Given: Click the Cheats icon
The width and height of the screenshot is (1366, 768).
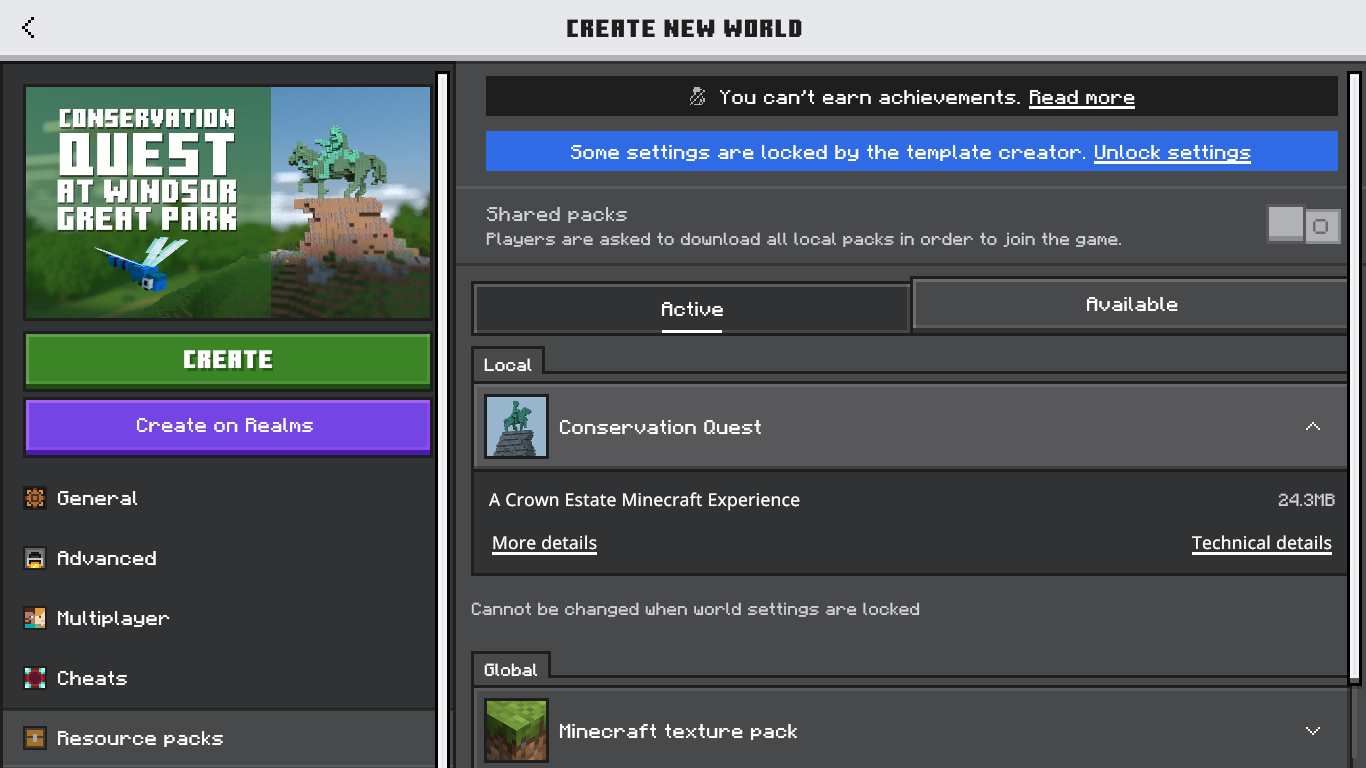Looking at the screenshot, I should [35, 678].
